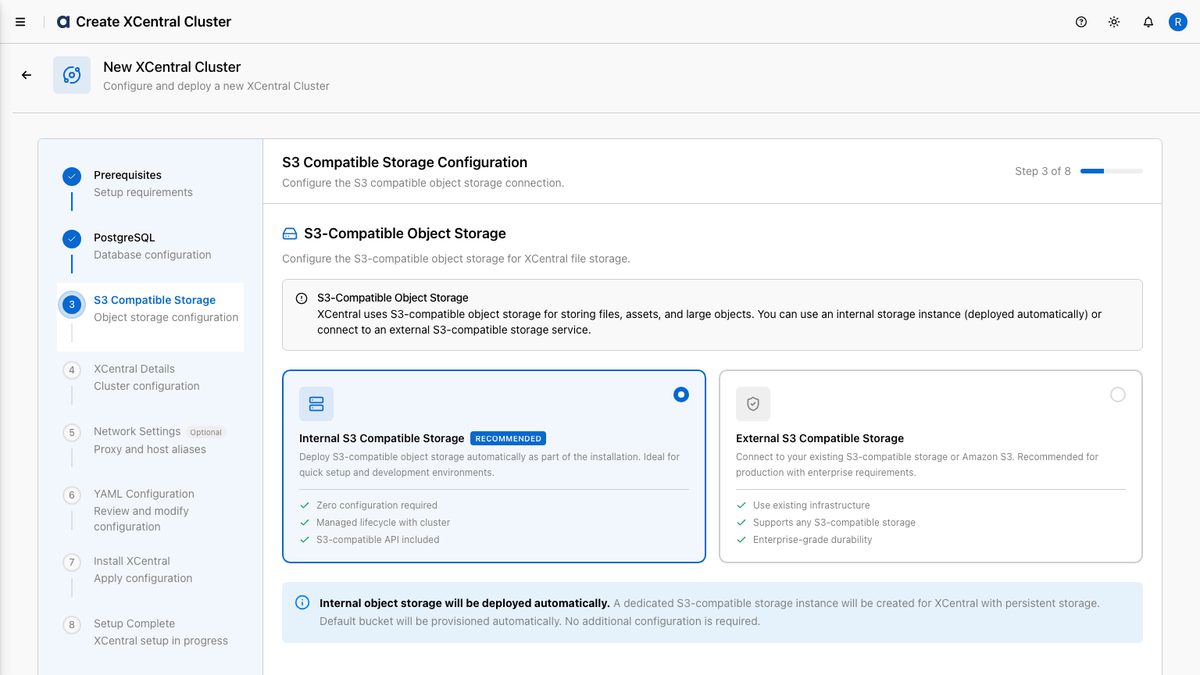Image resolution: width=1200 pixels, height=675 pixels.
Task: Click the step 8 circle indicator
Action: [x=72, y=625]
